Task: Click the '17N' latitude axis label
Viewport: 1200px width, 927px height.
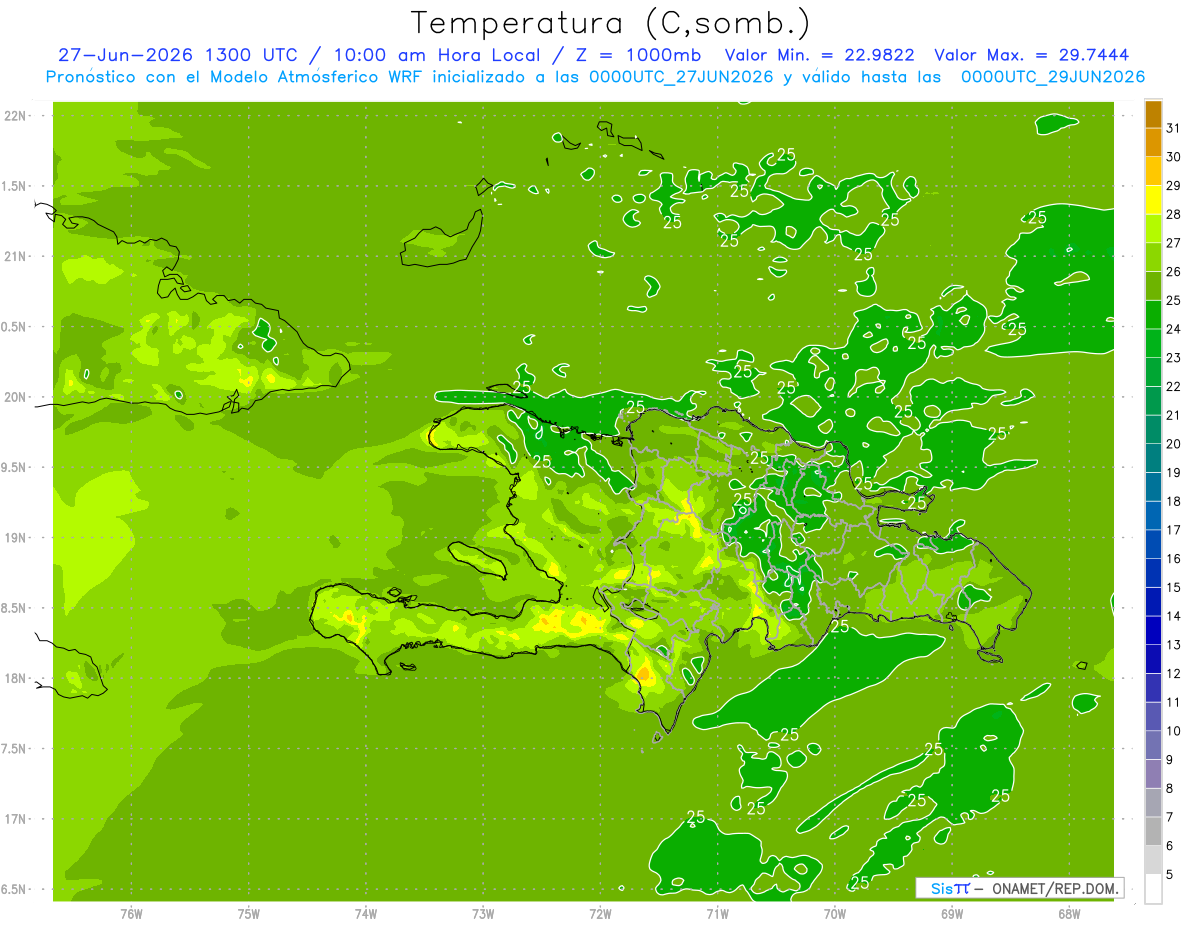Action: pos(17,819)
